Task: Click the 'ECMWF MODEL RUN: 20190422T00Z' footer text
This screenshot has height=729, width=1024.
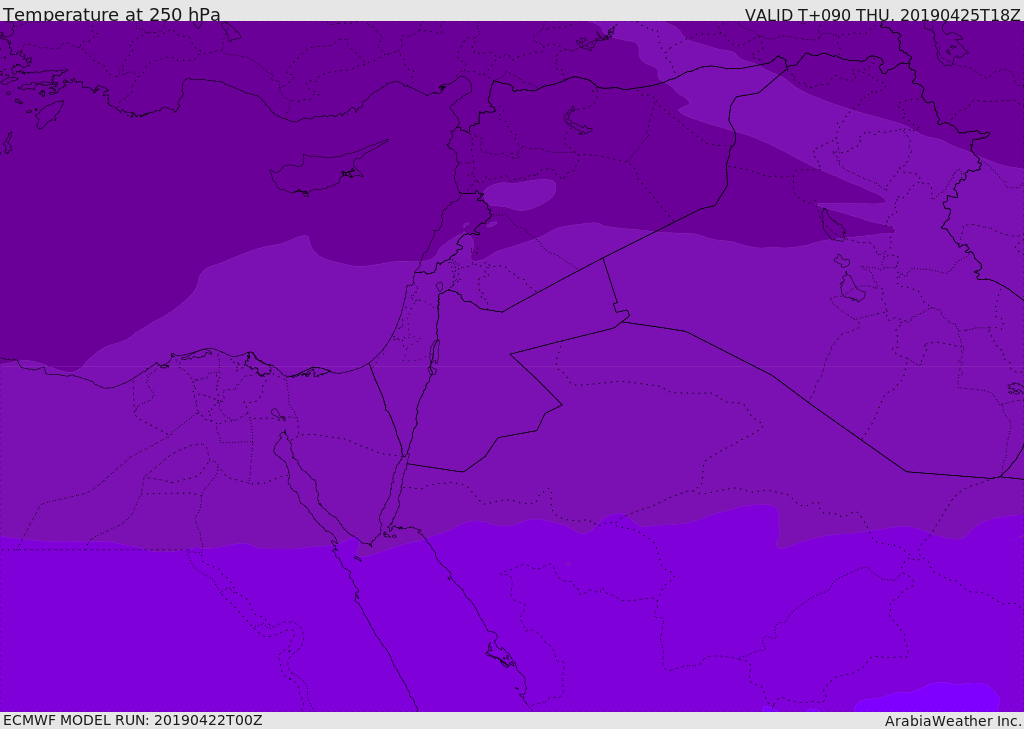Action: pos(133,721)
